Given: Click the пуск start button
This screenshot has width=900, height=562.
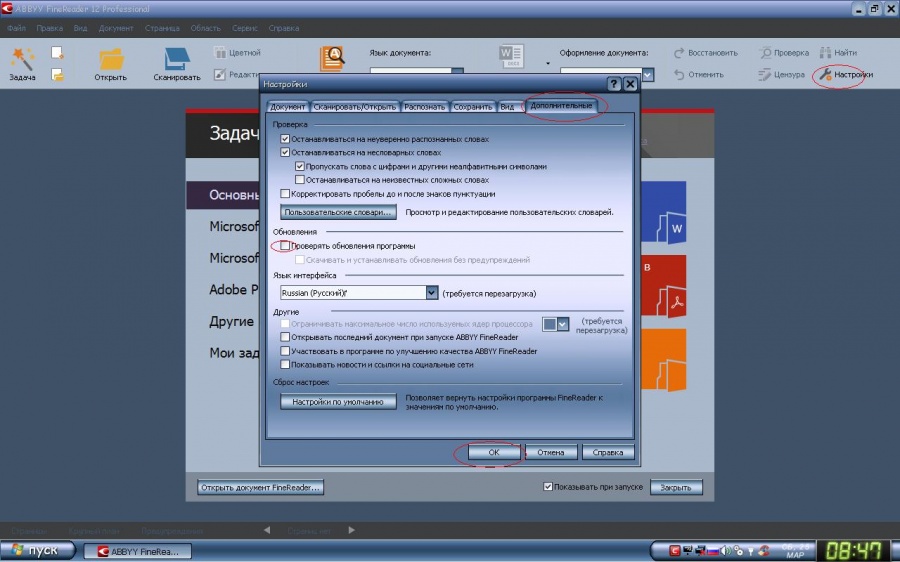Looking at the screenshot, I should click(37, 551).
